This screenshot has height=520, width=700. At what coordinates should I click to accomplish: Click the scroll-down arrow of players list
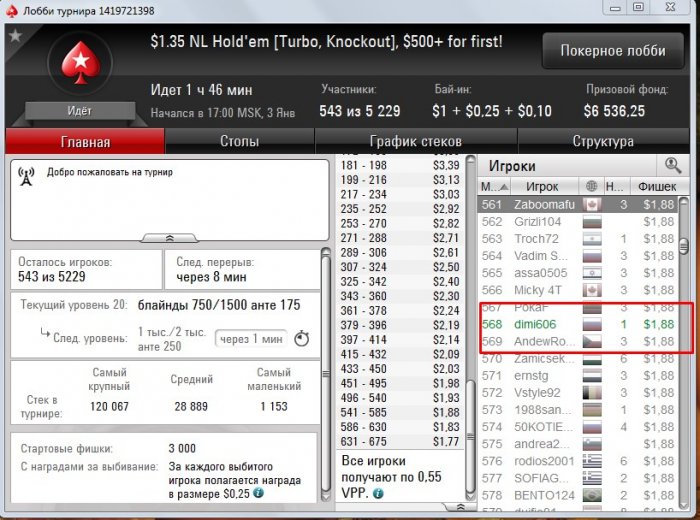pyautogui.click(x=683, y=504)
